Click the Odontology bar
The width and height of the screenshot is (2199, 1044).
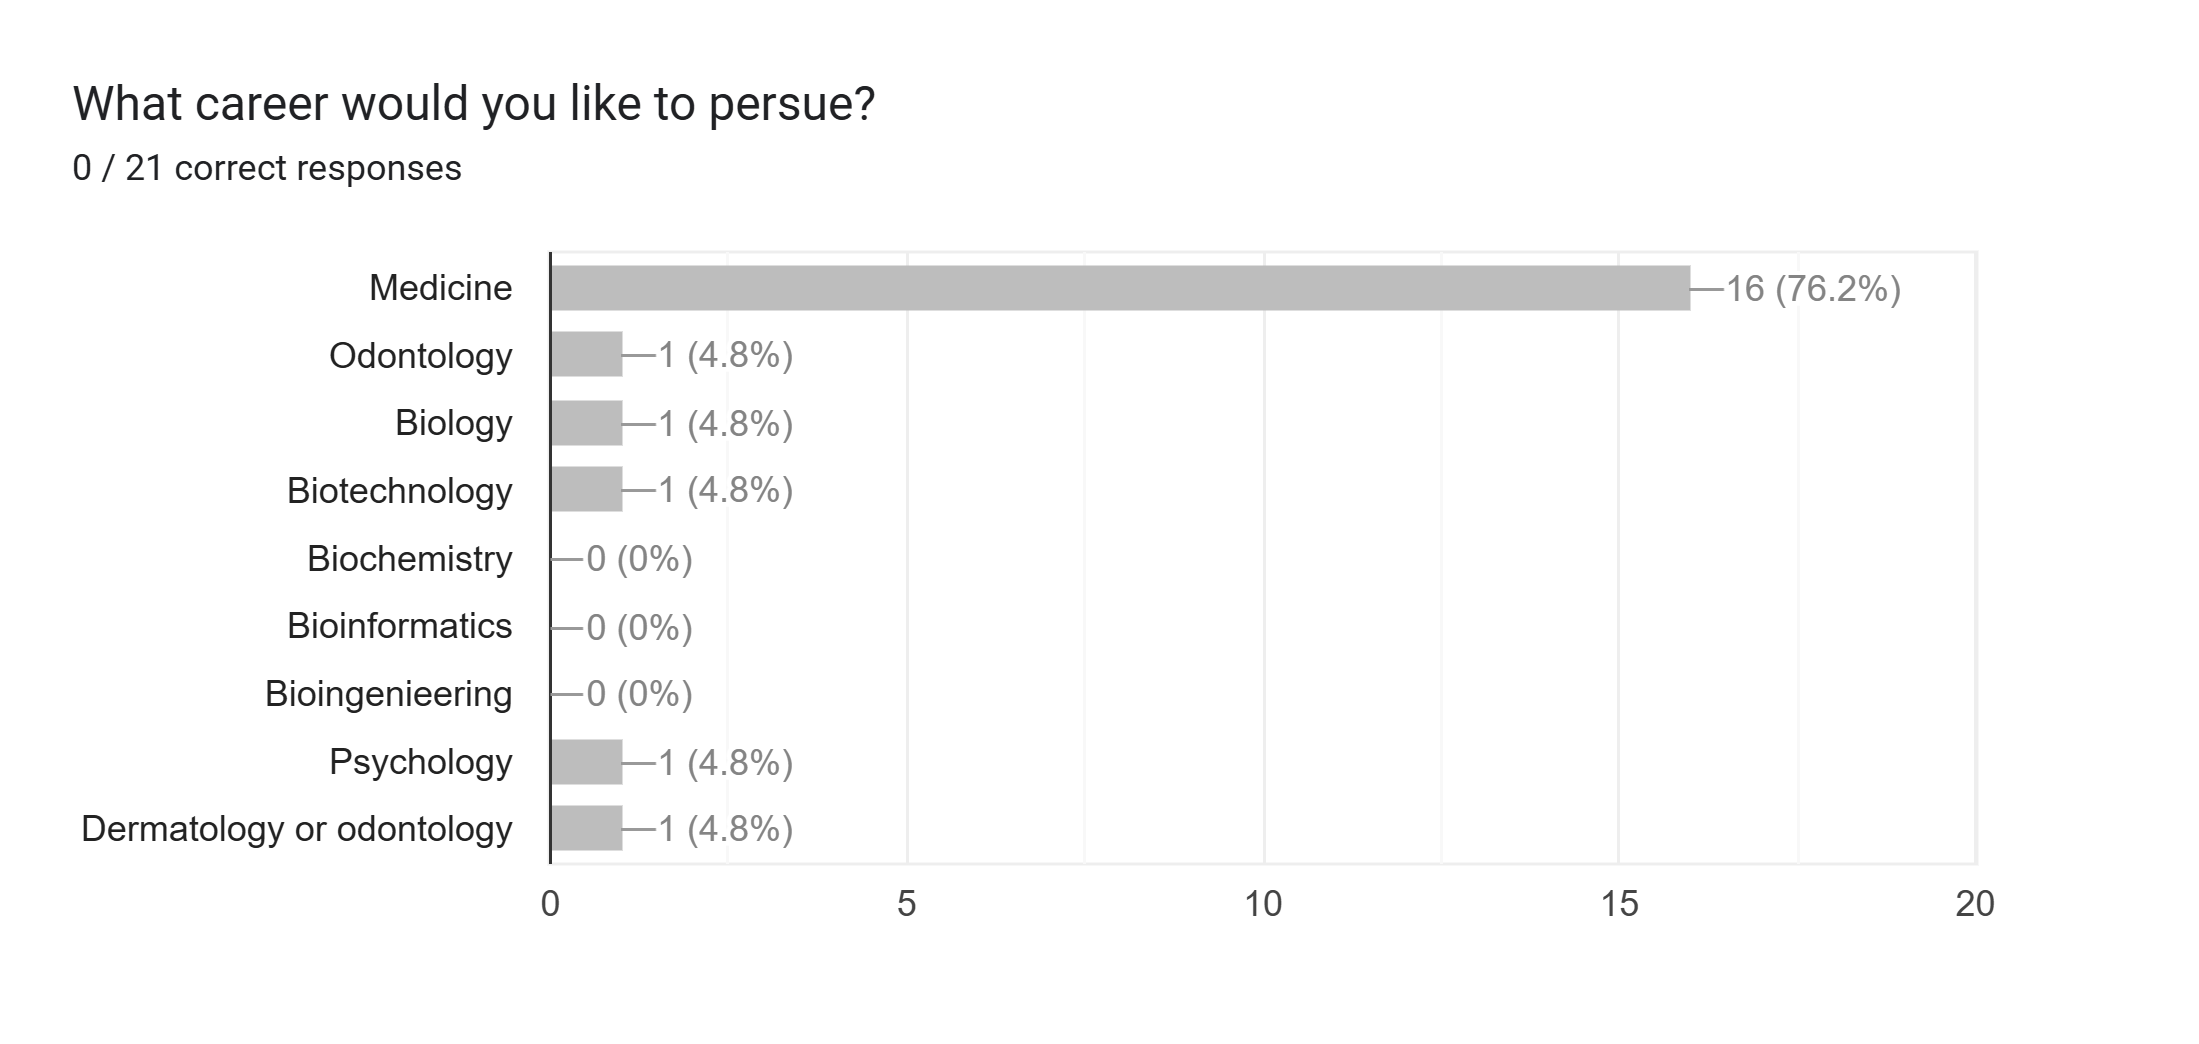(x=586, y=354)
